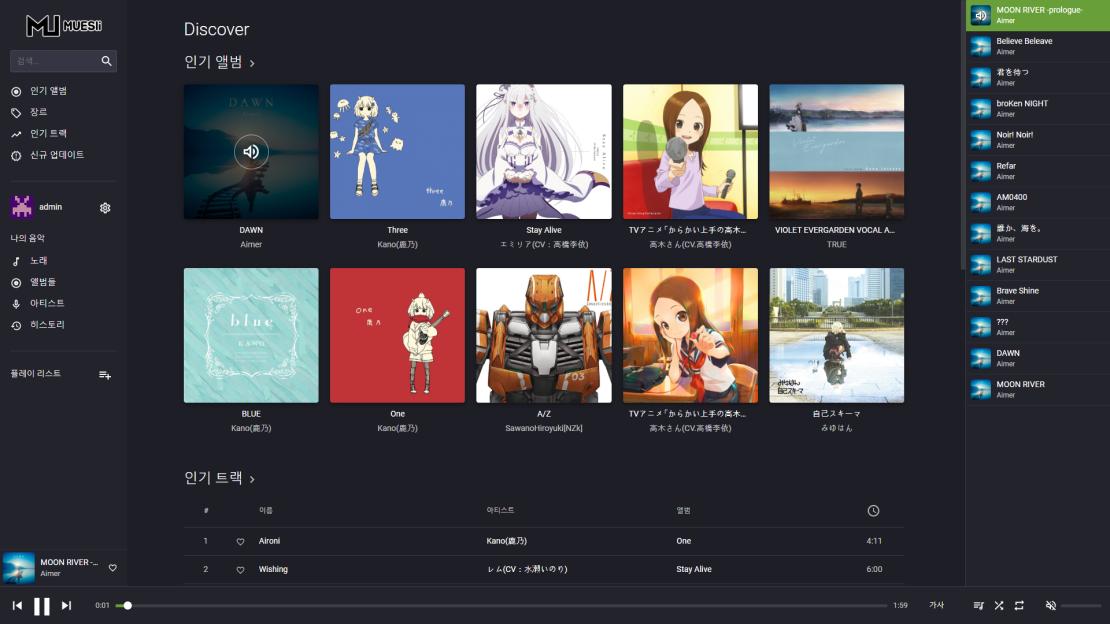This screenshot has height=624, width=1110.
Task: Favorite the Wishing track with heart
Action: (241, 570)
